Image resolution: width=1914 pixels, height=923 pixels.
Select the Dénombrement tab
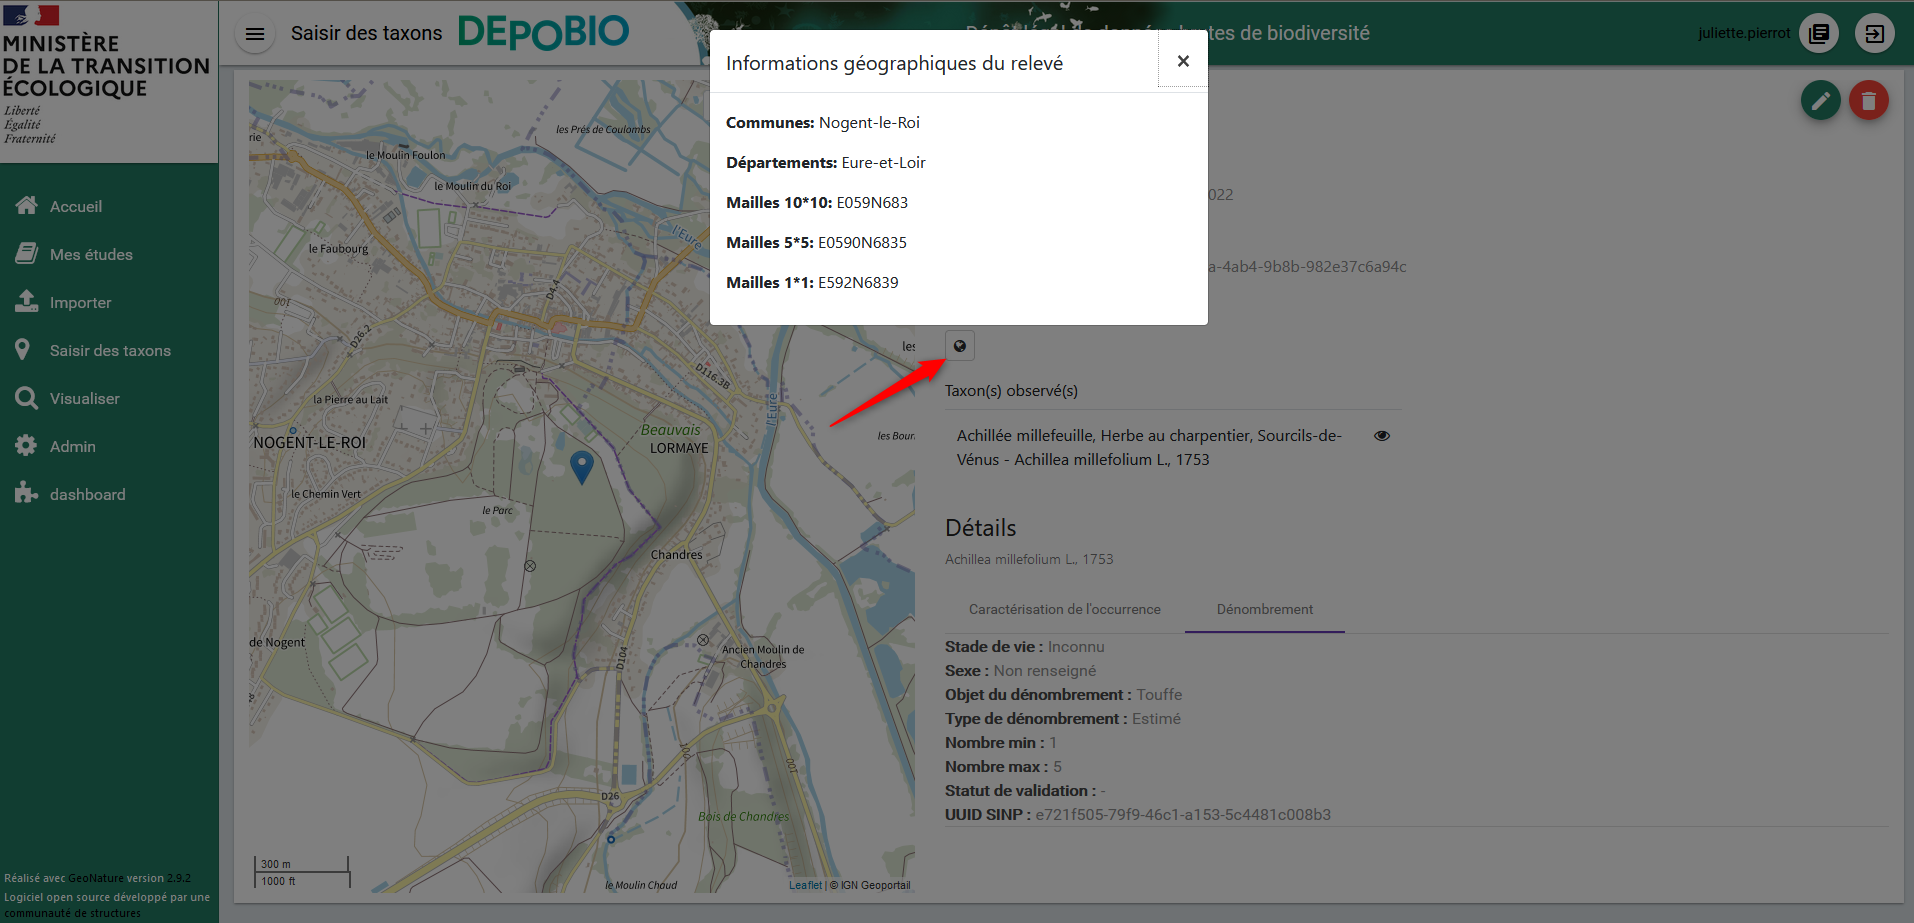(x=1265, y=609)
